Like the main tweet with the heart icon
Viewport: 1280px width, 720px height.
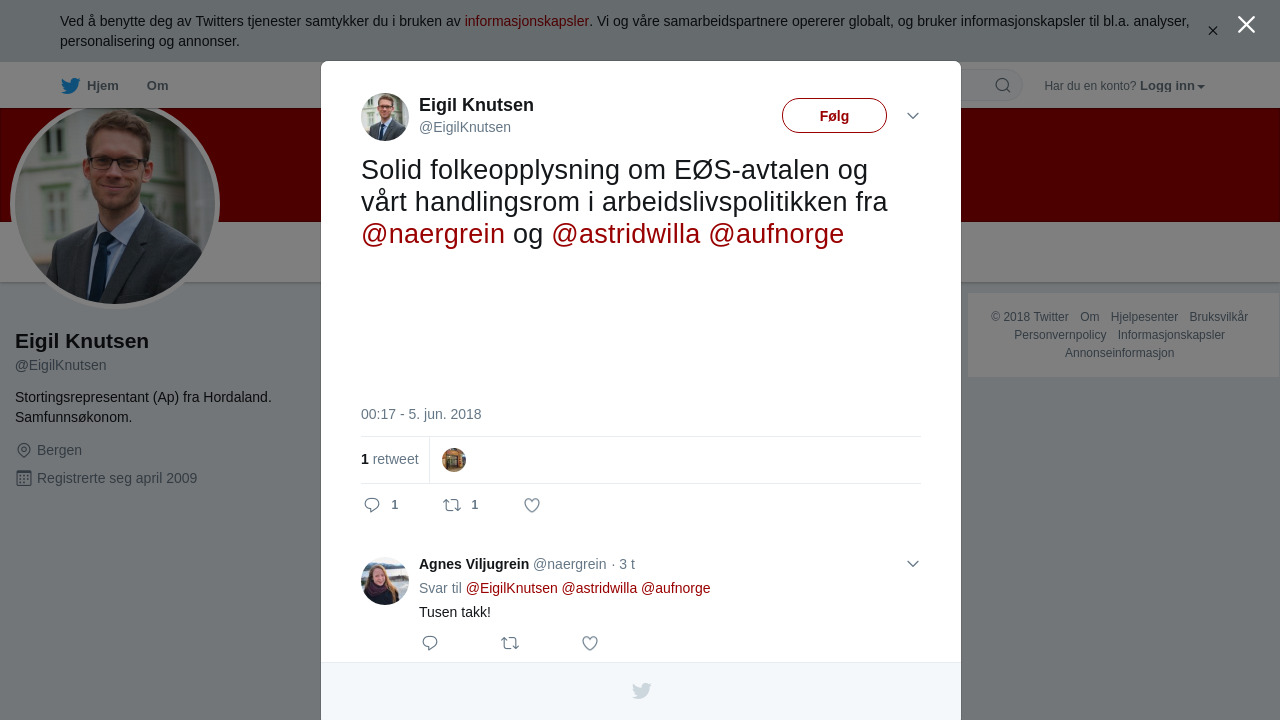532,505
